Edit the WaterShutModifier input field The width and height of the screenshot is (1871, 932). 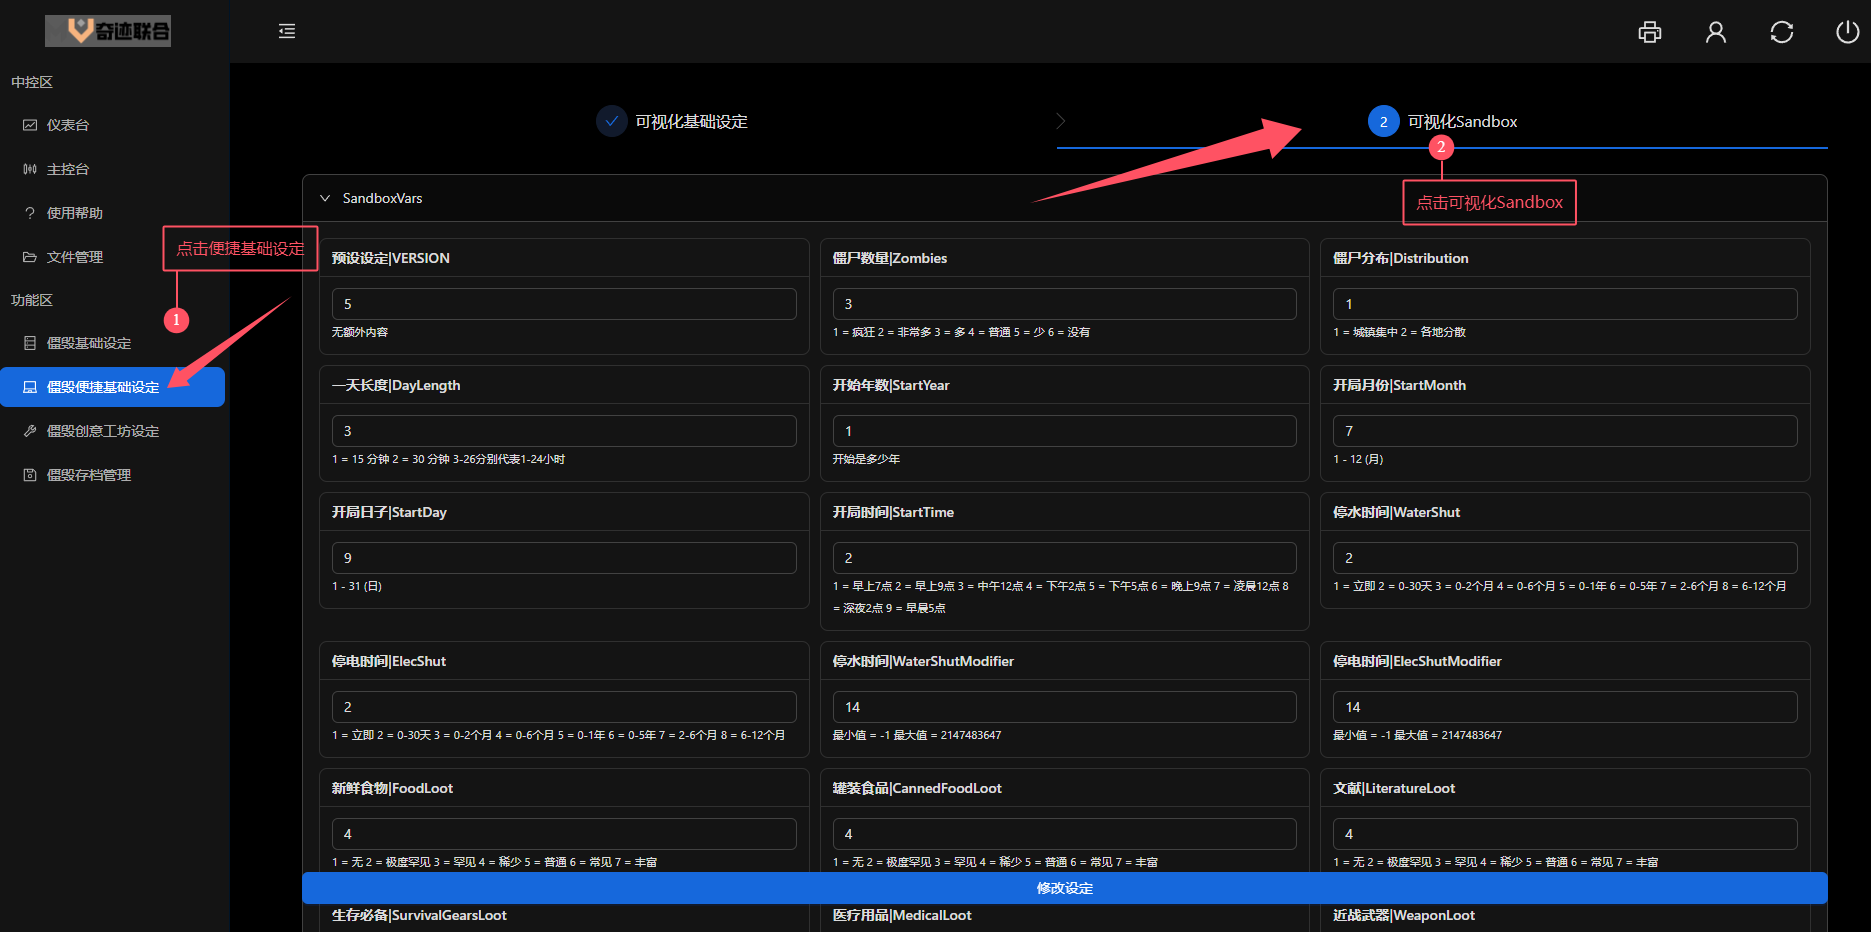pyautogui.click(x=1064, y=707)
